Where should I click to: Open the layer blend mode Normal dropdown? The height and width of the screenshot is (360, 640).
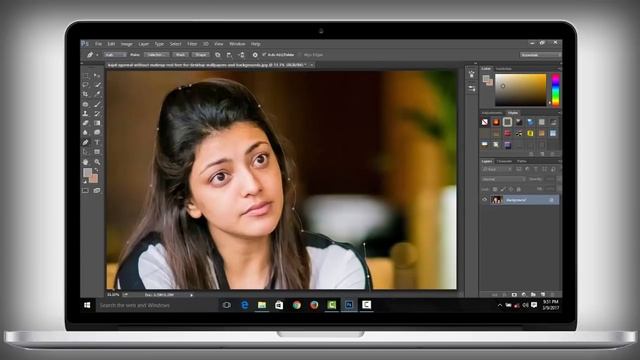point(503,179)
